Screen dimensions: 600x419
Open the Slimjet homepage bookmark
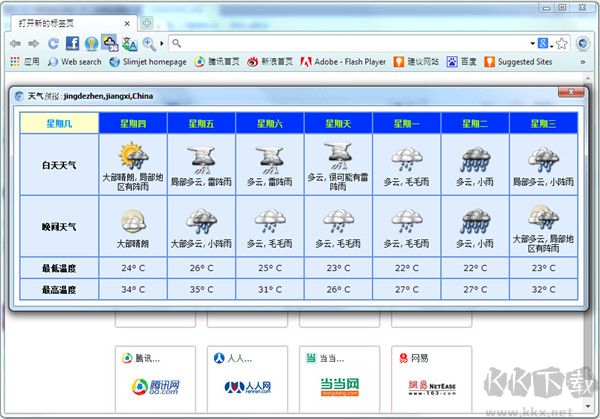148,62
